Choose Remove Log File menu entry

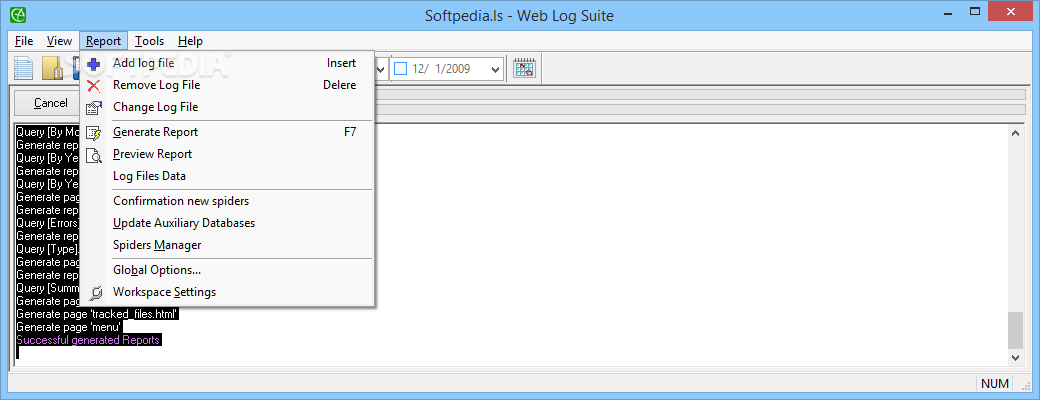[x=228, y=85]
